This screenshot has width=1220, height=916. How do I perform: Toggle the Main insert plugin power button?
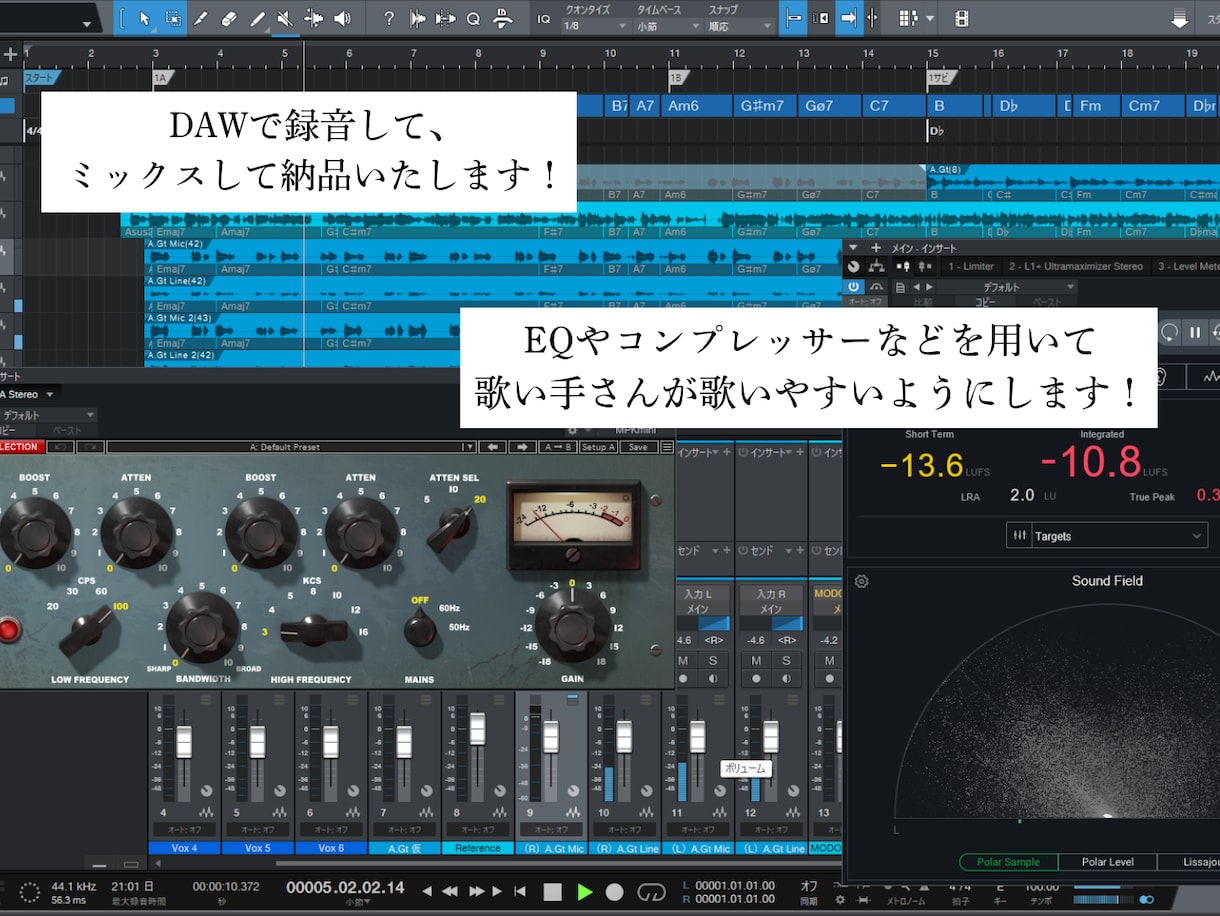854,287
